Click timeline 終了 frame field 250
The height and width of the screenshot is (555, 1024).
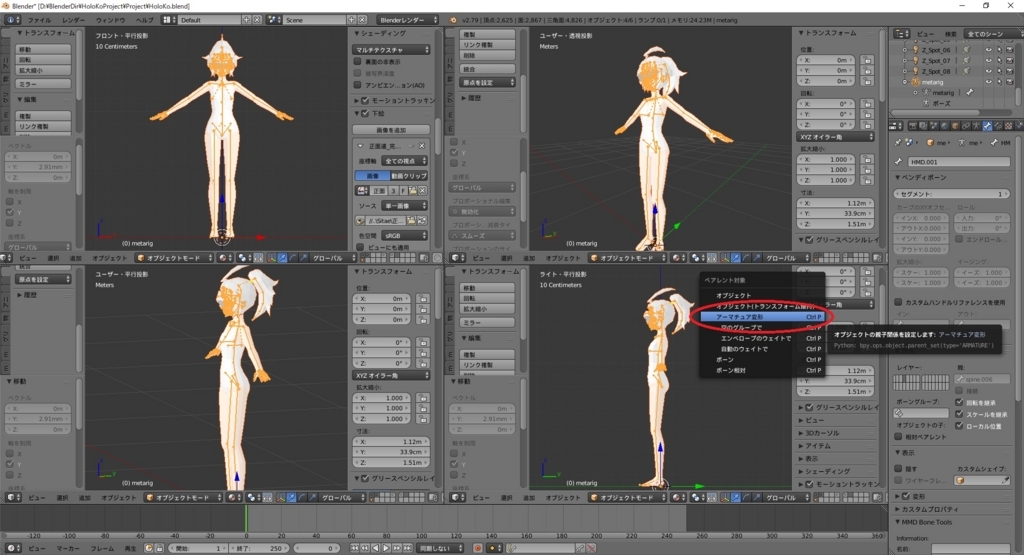pos(257,548)
